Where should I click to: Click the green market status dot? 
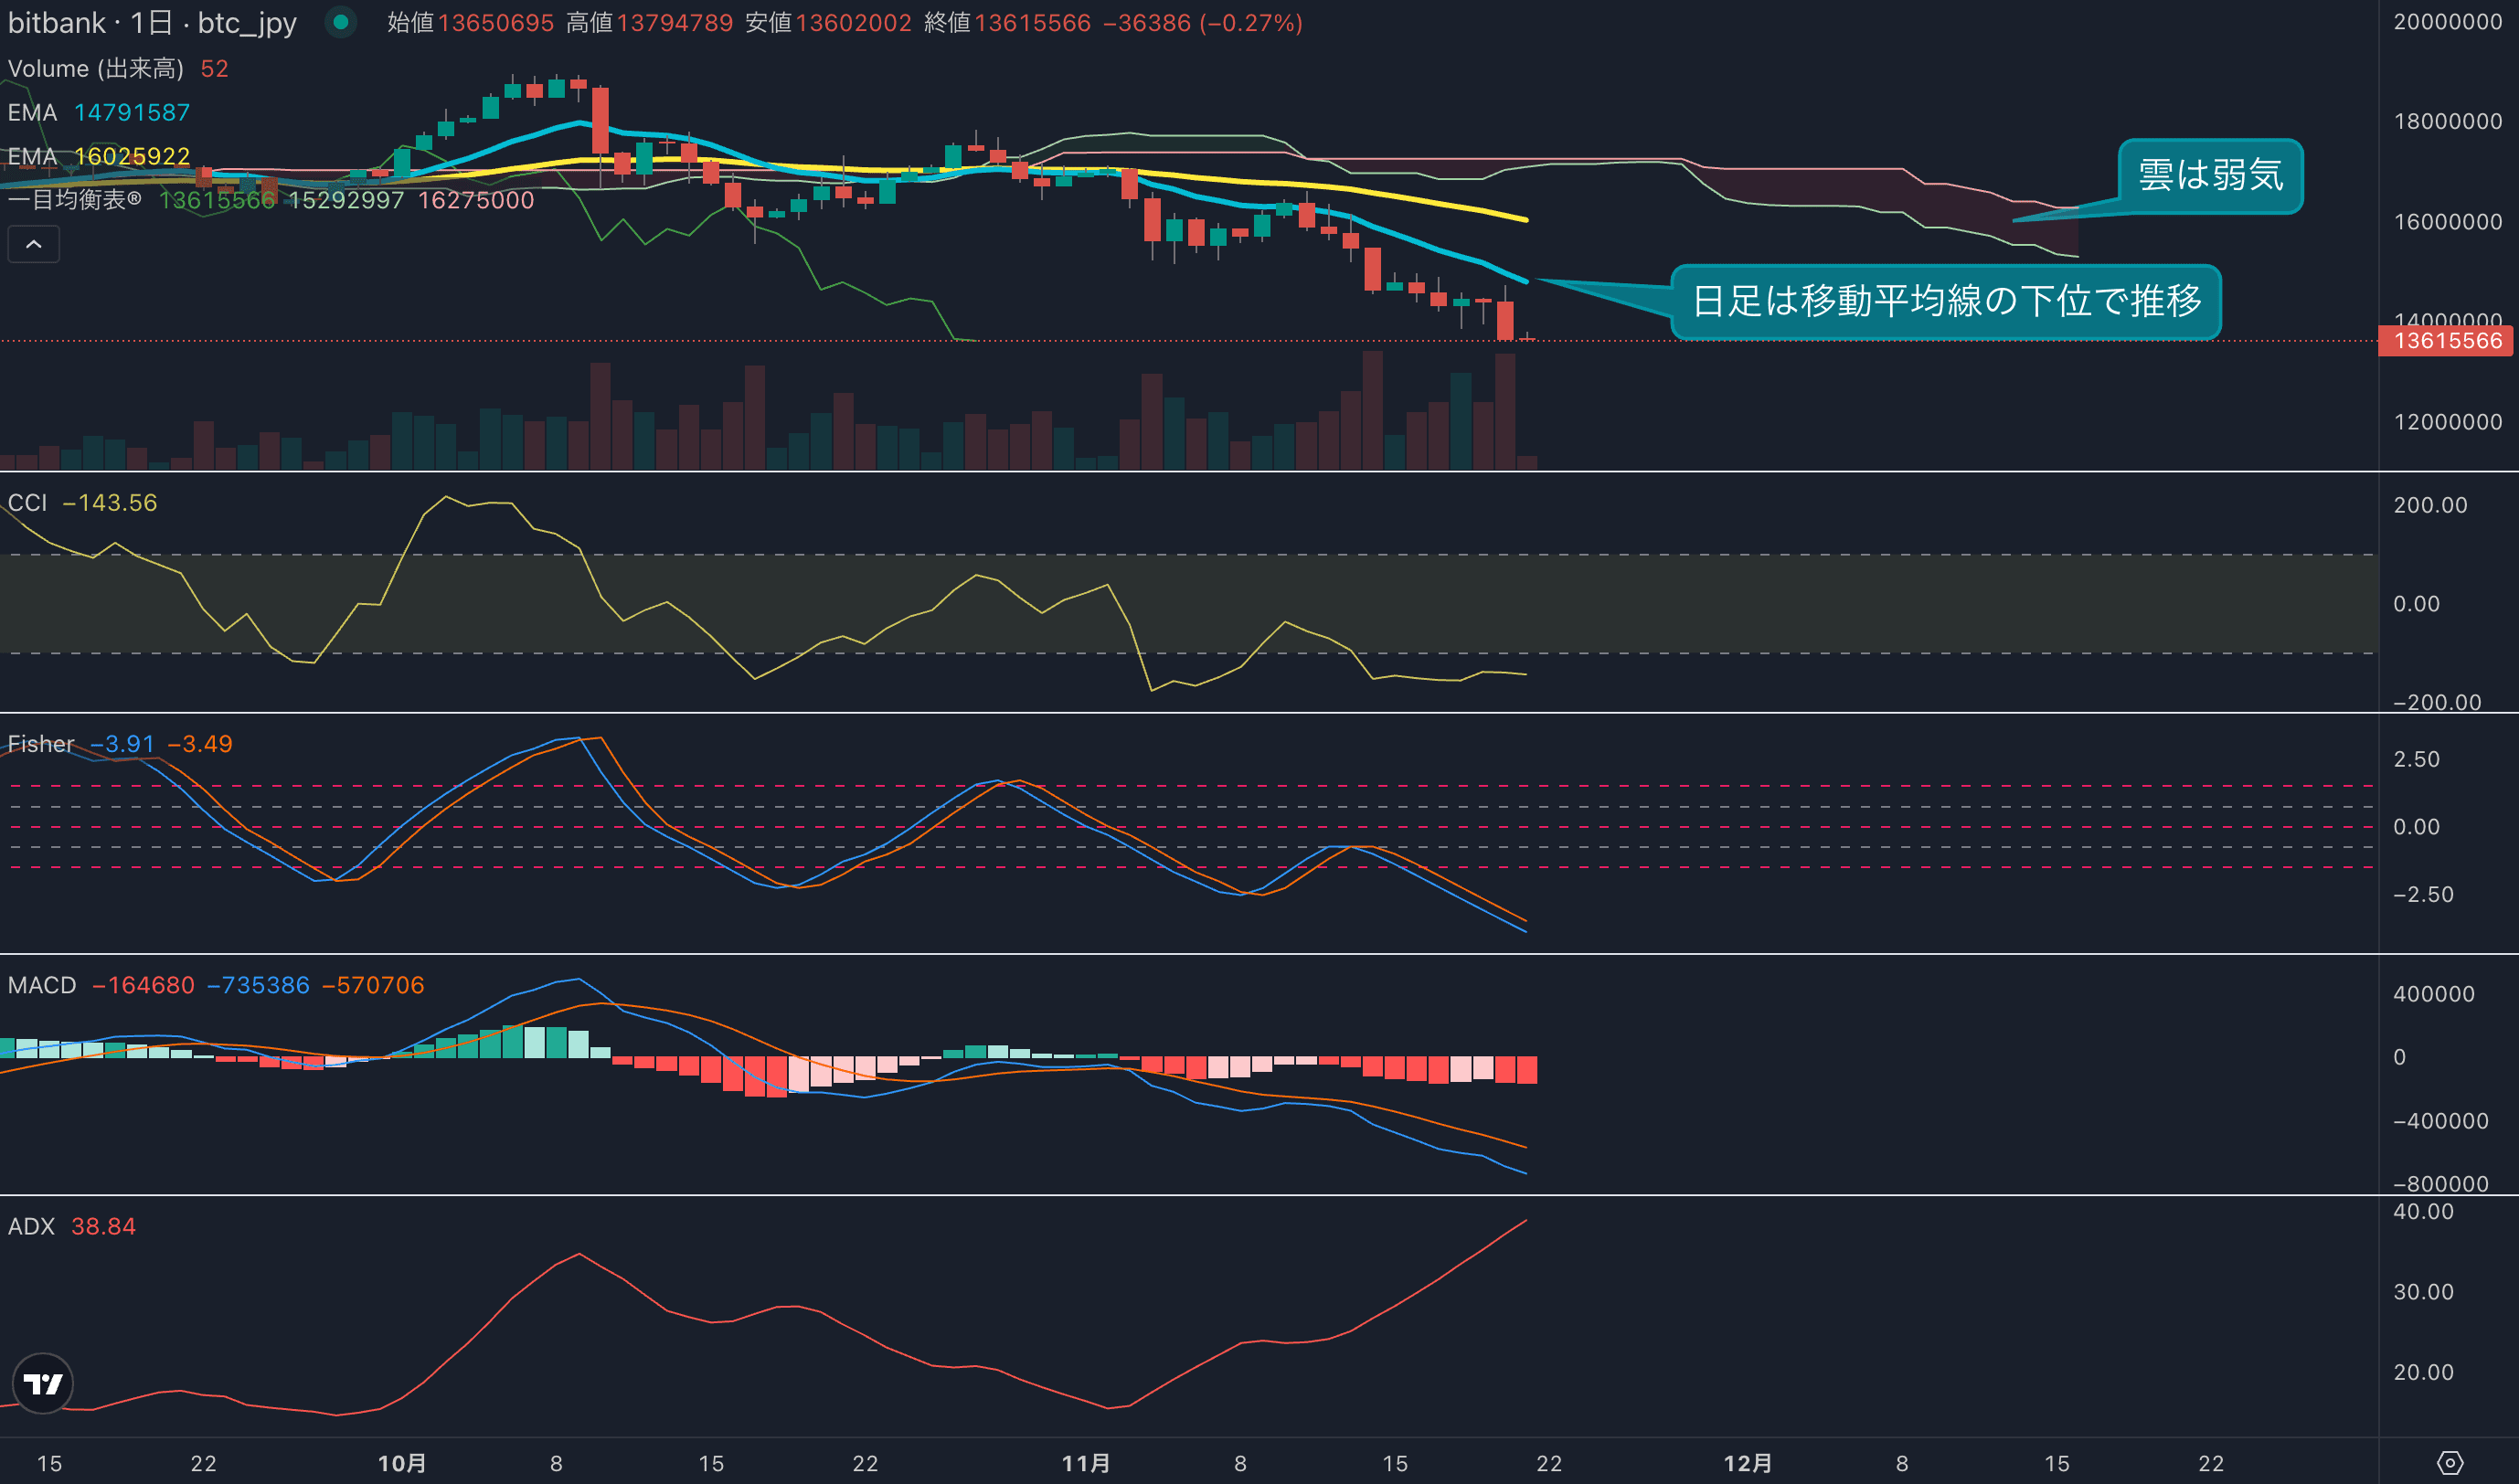point(341,22)
